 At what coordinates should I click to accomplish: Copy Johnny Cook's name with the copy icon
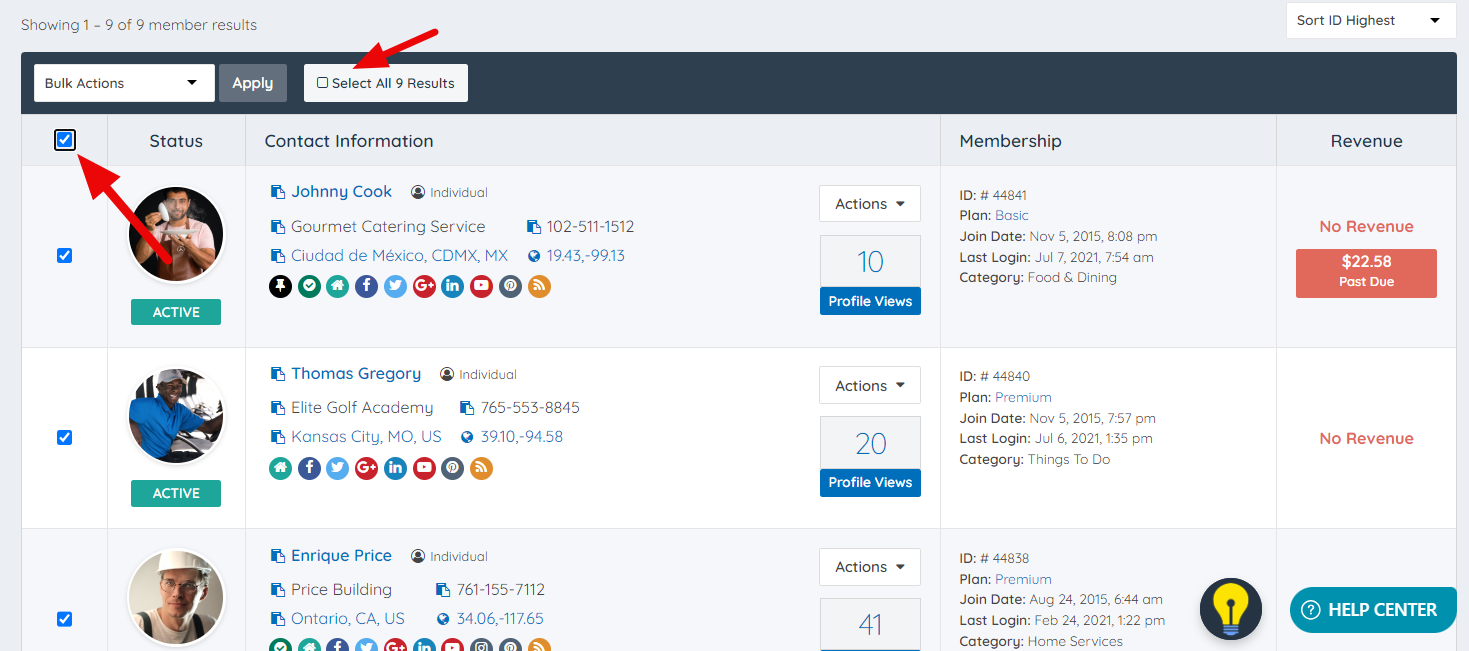[278, 191]
